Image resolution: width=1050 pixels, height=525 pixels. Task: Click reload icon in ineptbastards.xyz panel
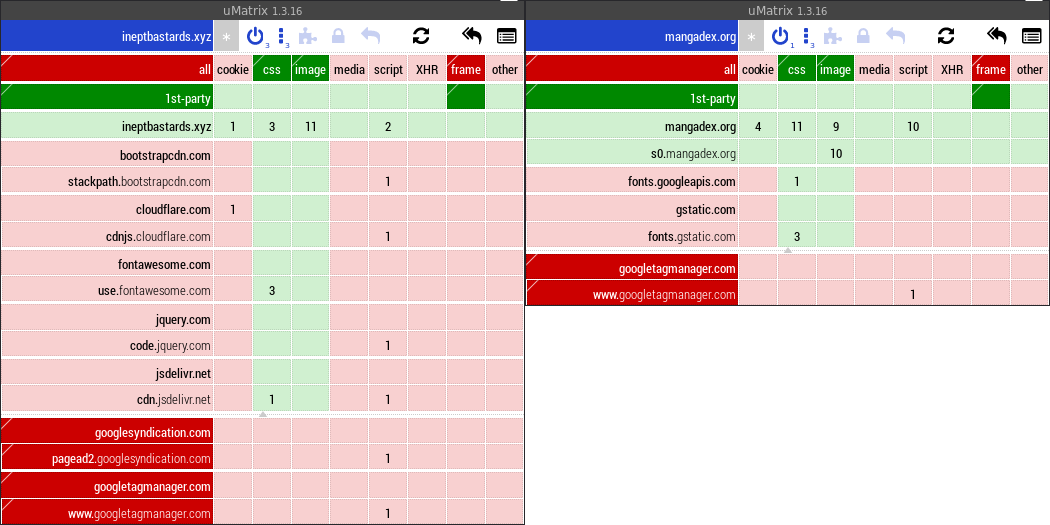421,36
